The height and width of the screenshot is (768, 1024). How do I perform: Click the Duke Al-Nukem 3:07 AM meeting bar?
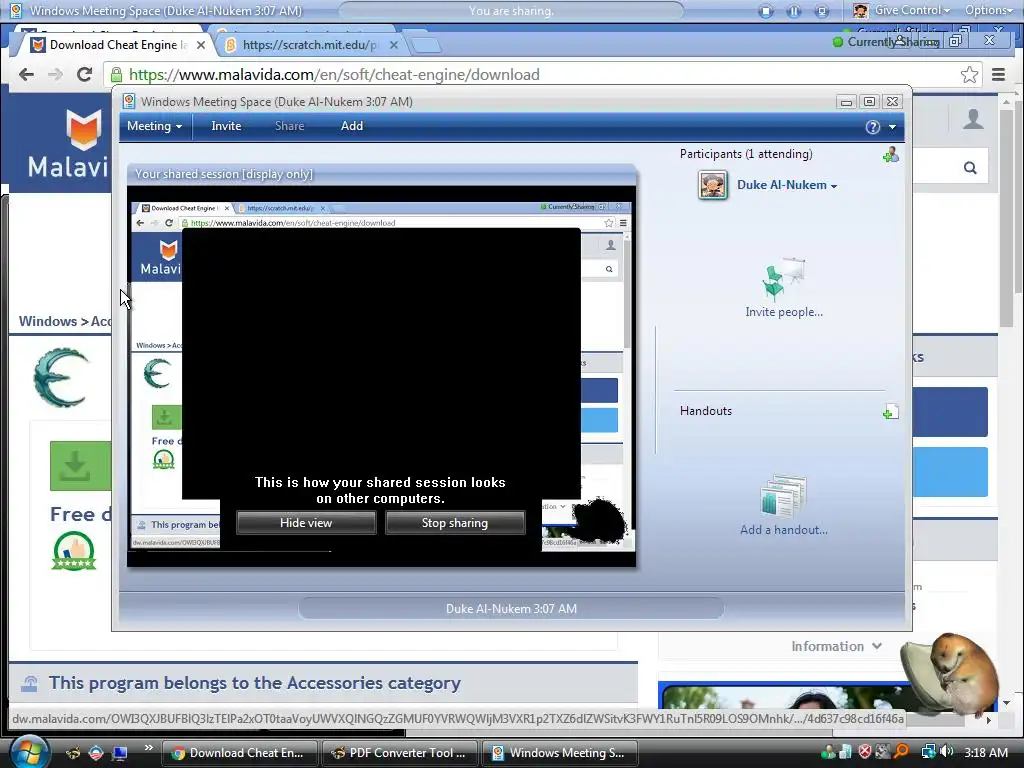point(511,609)
